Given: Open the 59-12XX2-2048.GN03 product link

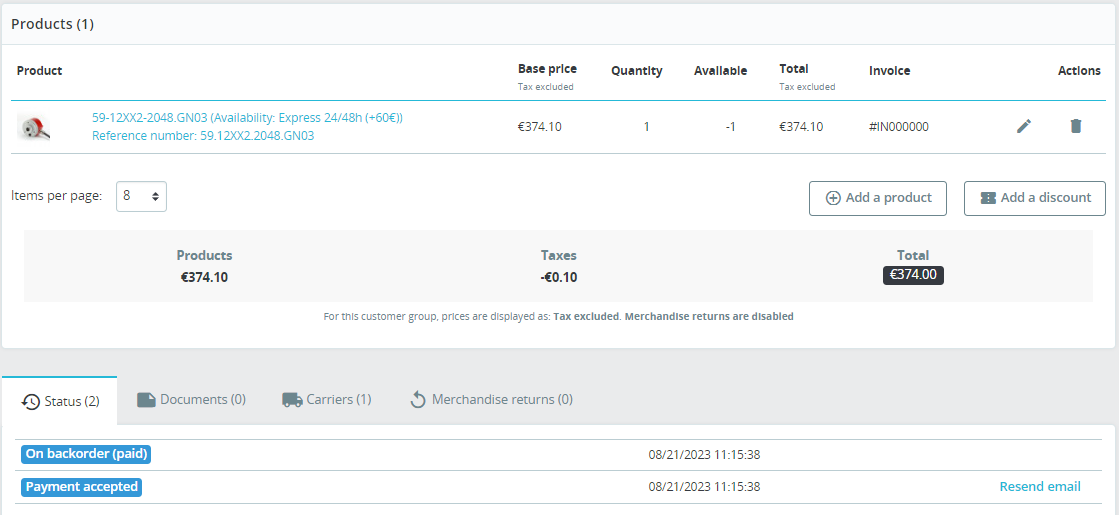Looking at the screenshot, I should [x=247, y=118].
